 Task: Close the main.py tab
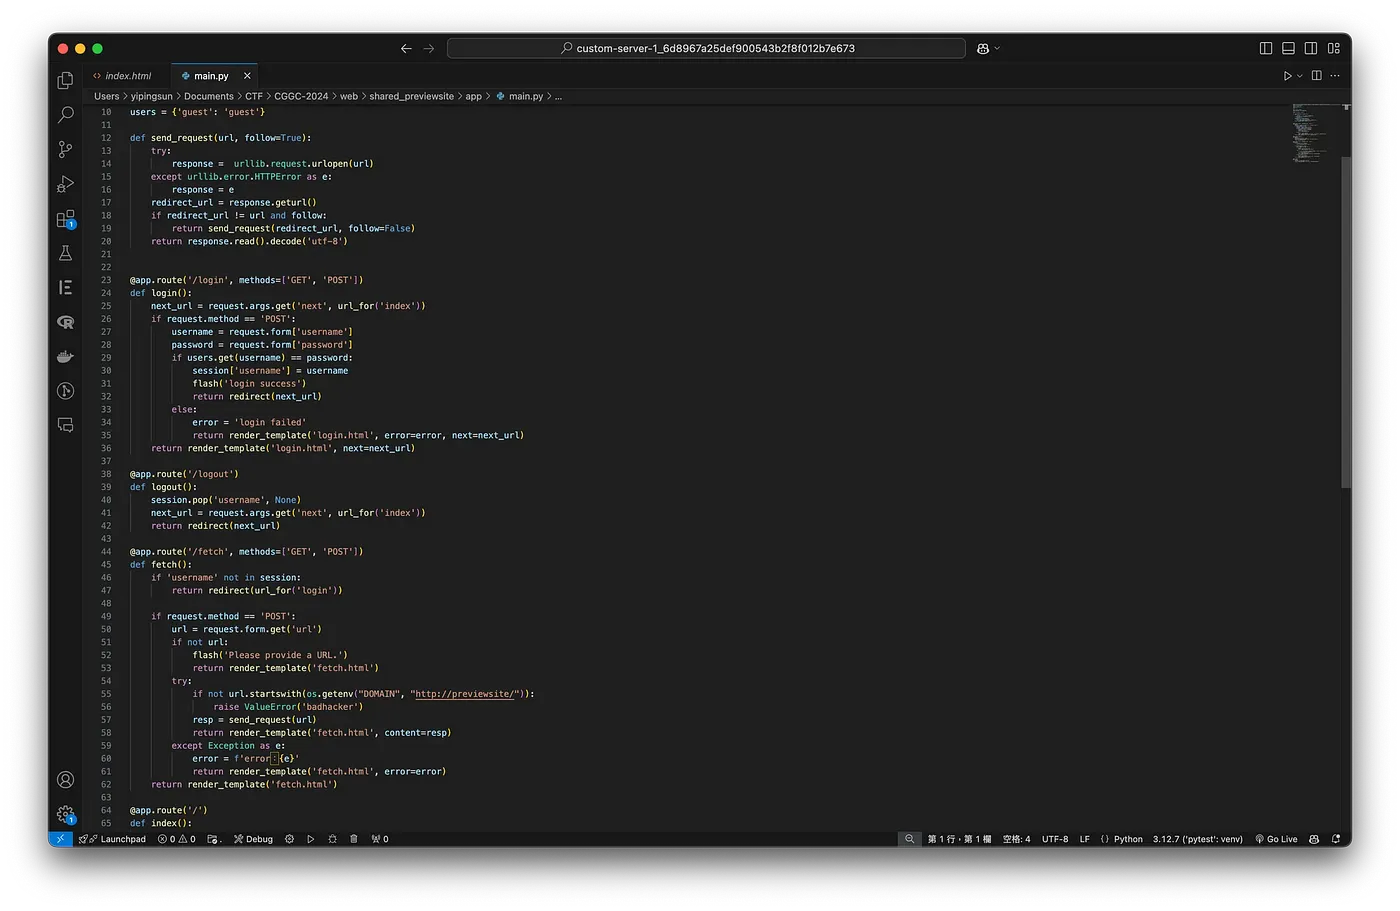click(247, 76)
